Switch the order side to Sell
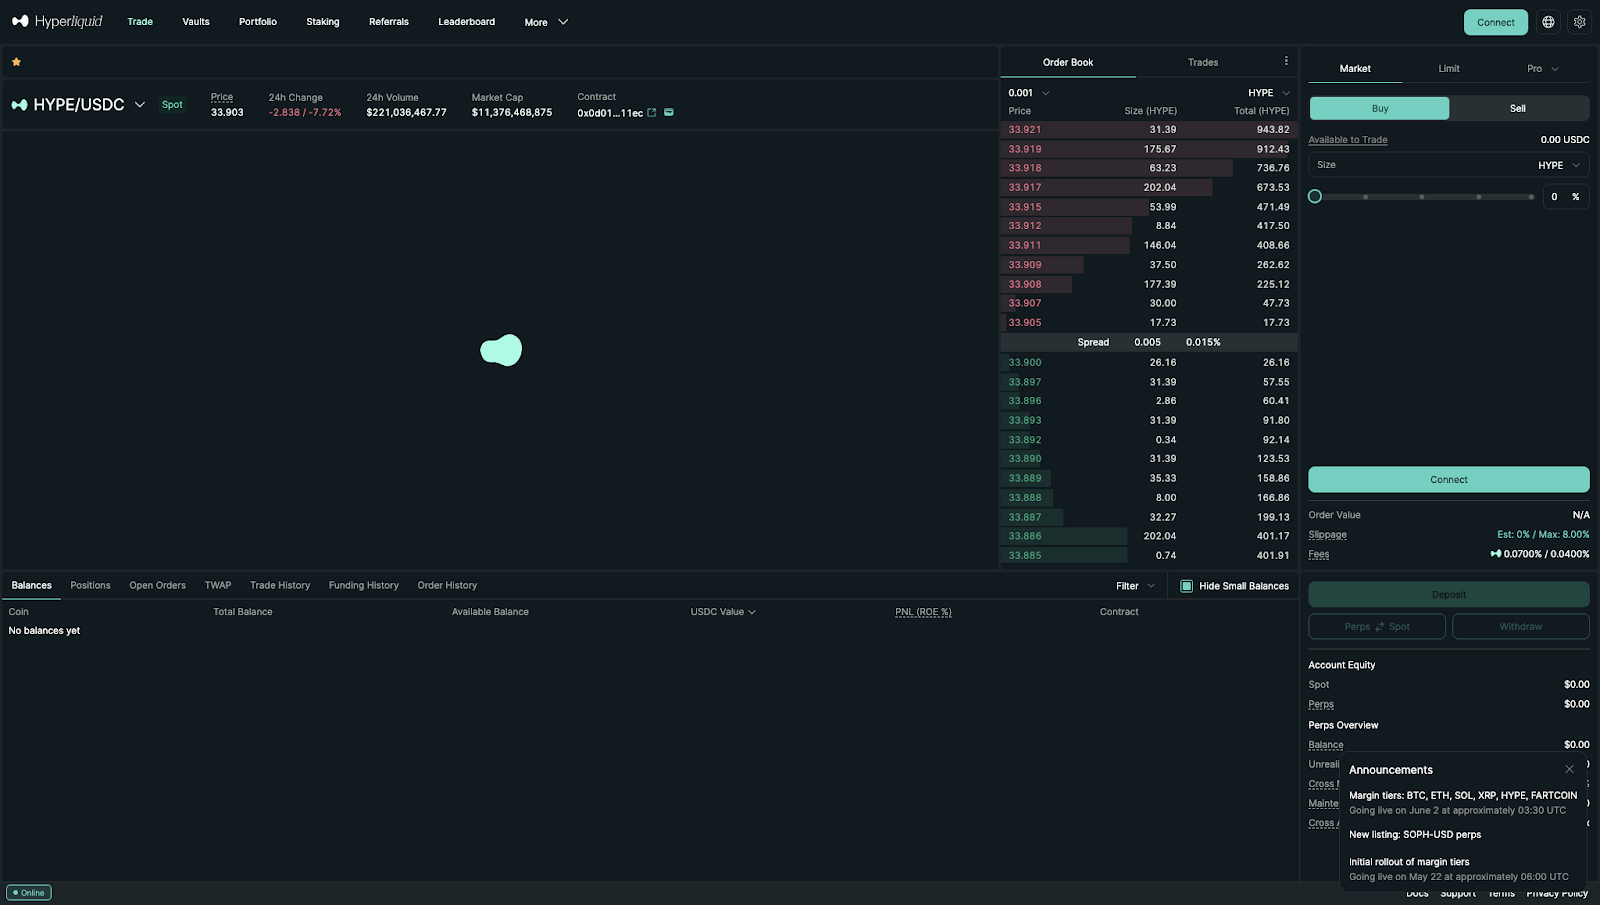This screenshot has height=905, width=1600. [x=1516, y=107]
